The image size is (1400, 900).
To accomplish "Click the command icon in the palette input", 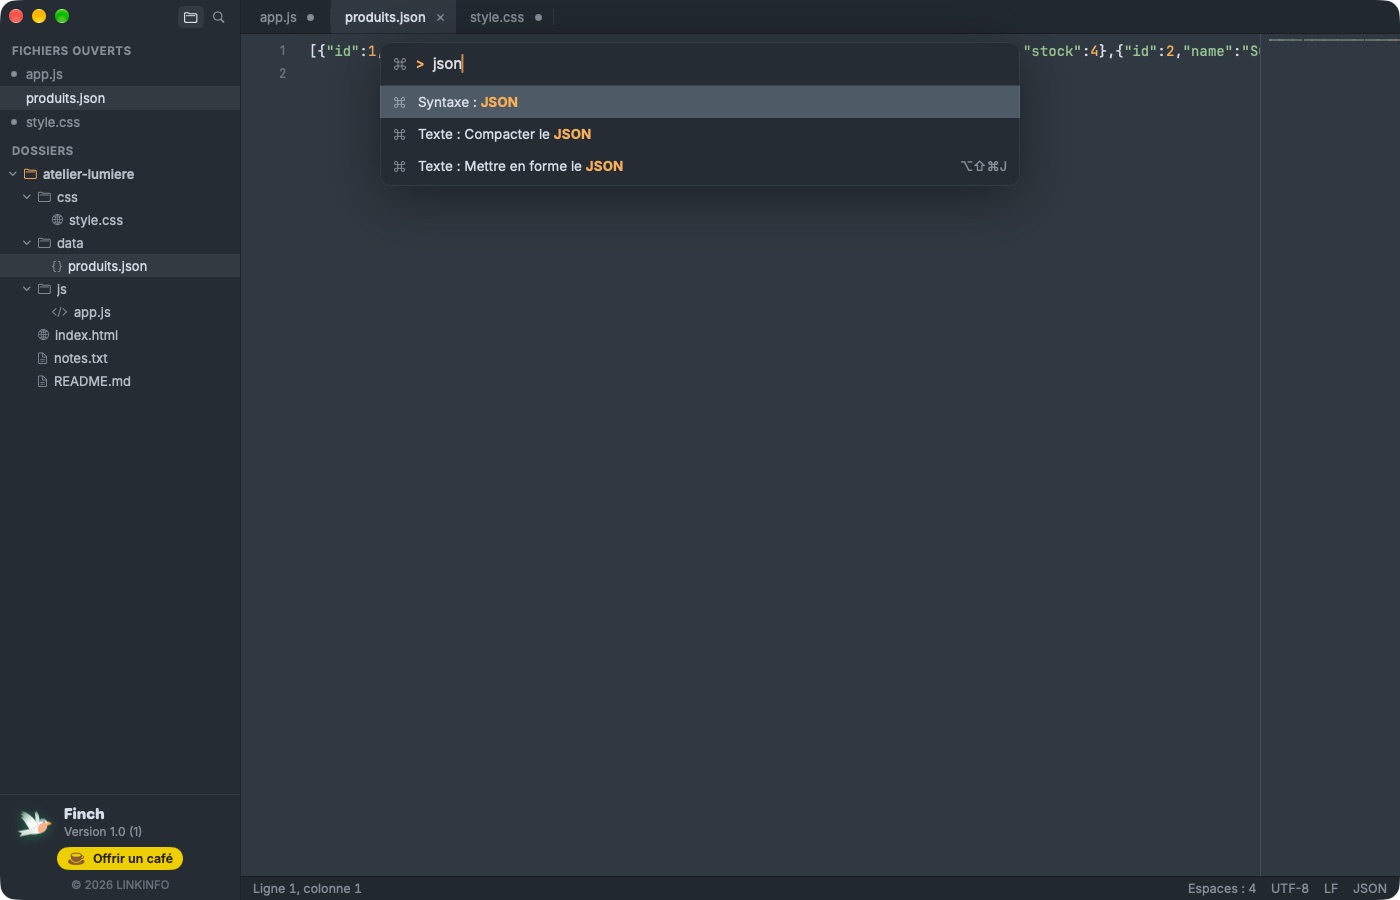I will [x=400, y=64].
